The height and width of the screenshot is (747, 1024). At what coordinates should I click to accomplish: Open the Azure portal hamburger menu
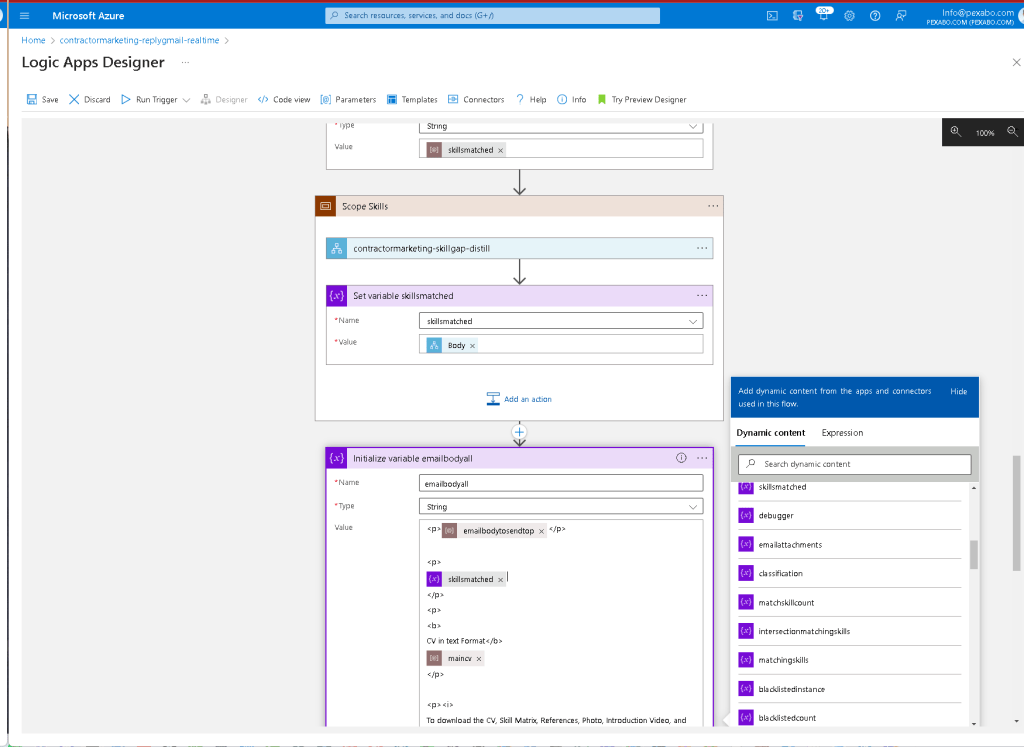pyautogui.click(x=25, y=16)
